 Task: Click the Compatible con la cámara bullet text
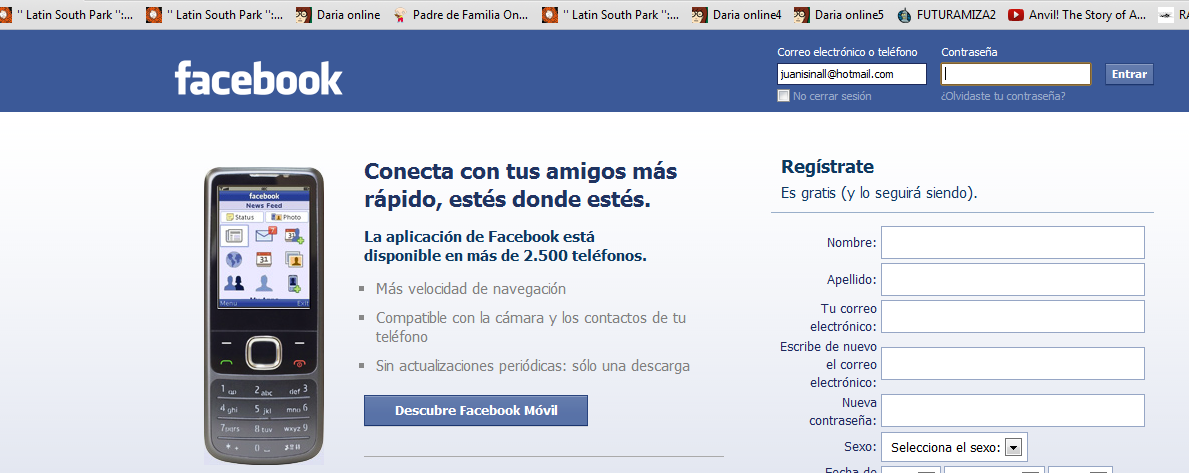point(531,327)
